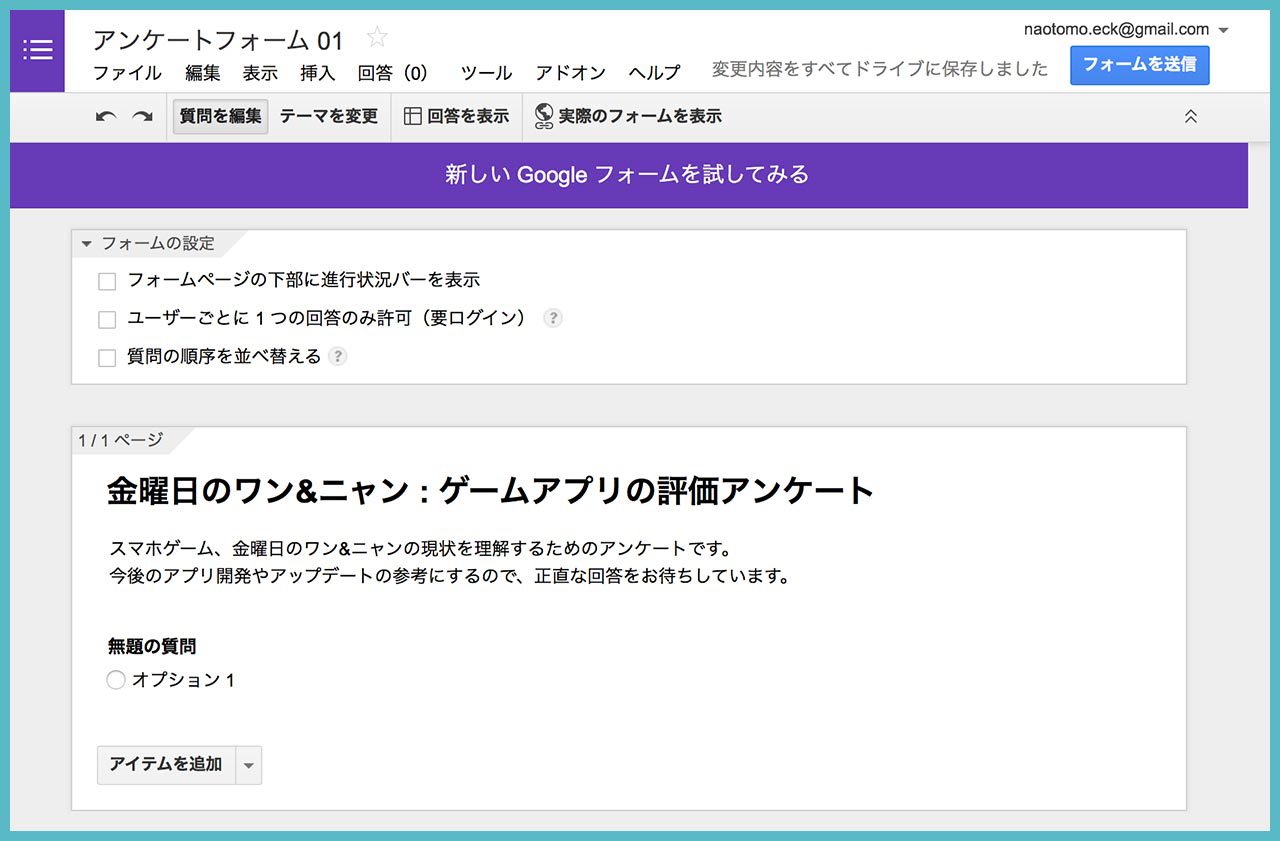The height and width of the screenshot is (841, 1280).
Task: Click the 質問を編集 button
Action: (x=220, y=116)
